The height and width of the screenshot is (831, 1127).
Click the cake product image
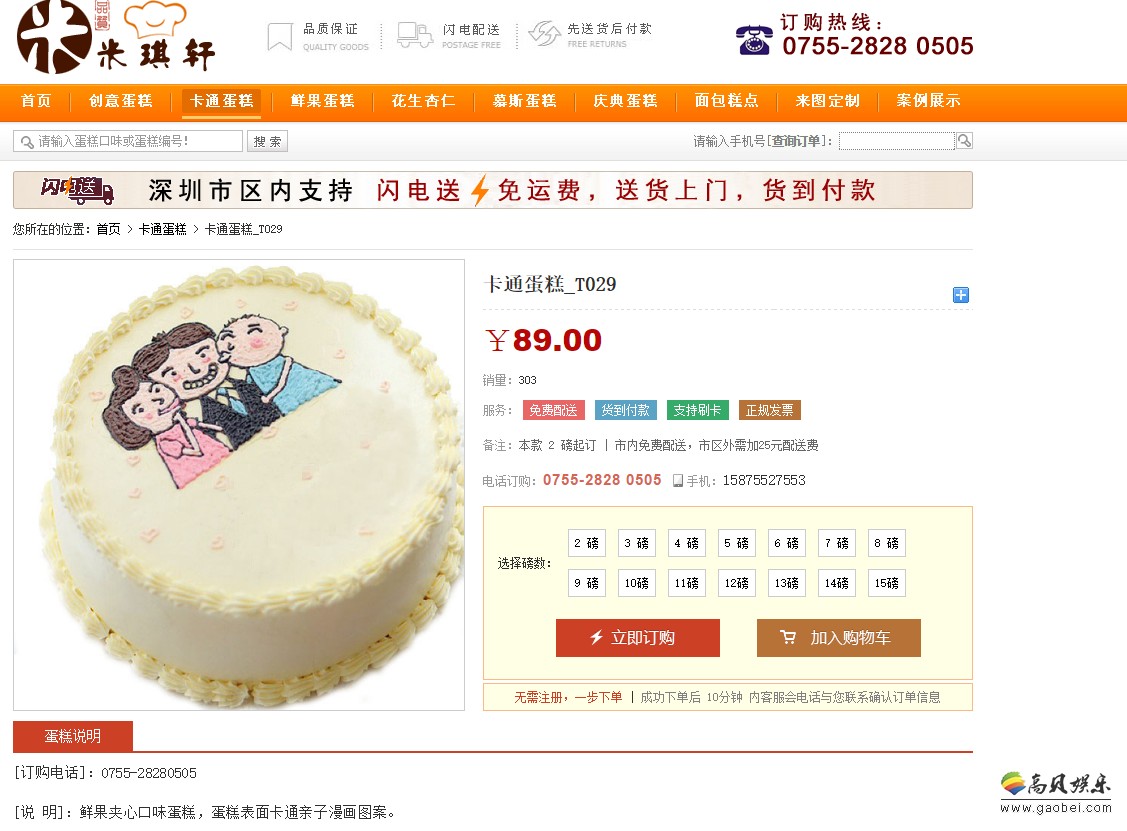click(x=239, y=485)
